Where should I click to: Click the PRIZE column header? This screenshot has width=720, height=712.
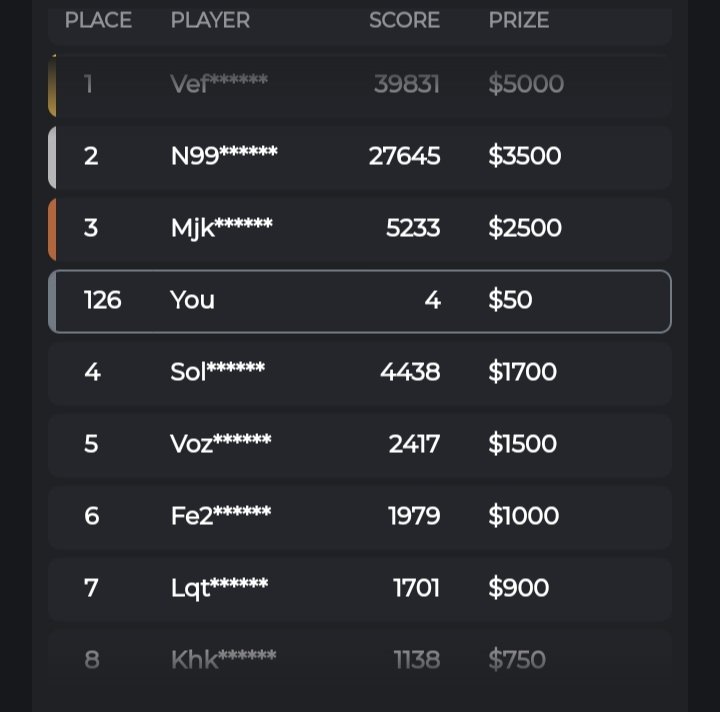(x=518, y=20)
